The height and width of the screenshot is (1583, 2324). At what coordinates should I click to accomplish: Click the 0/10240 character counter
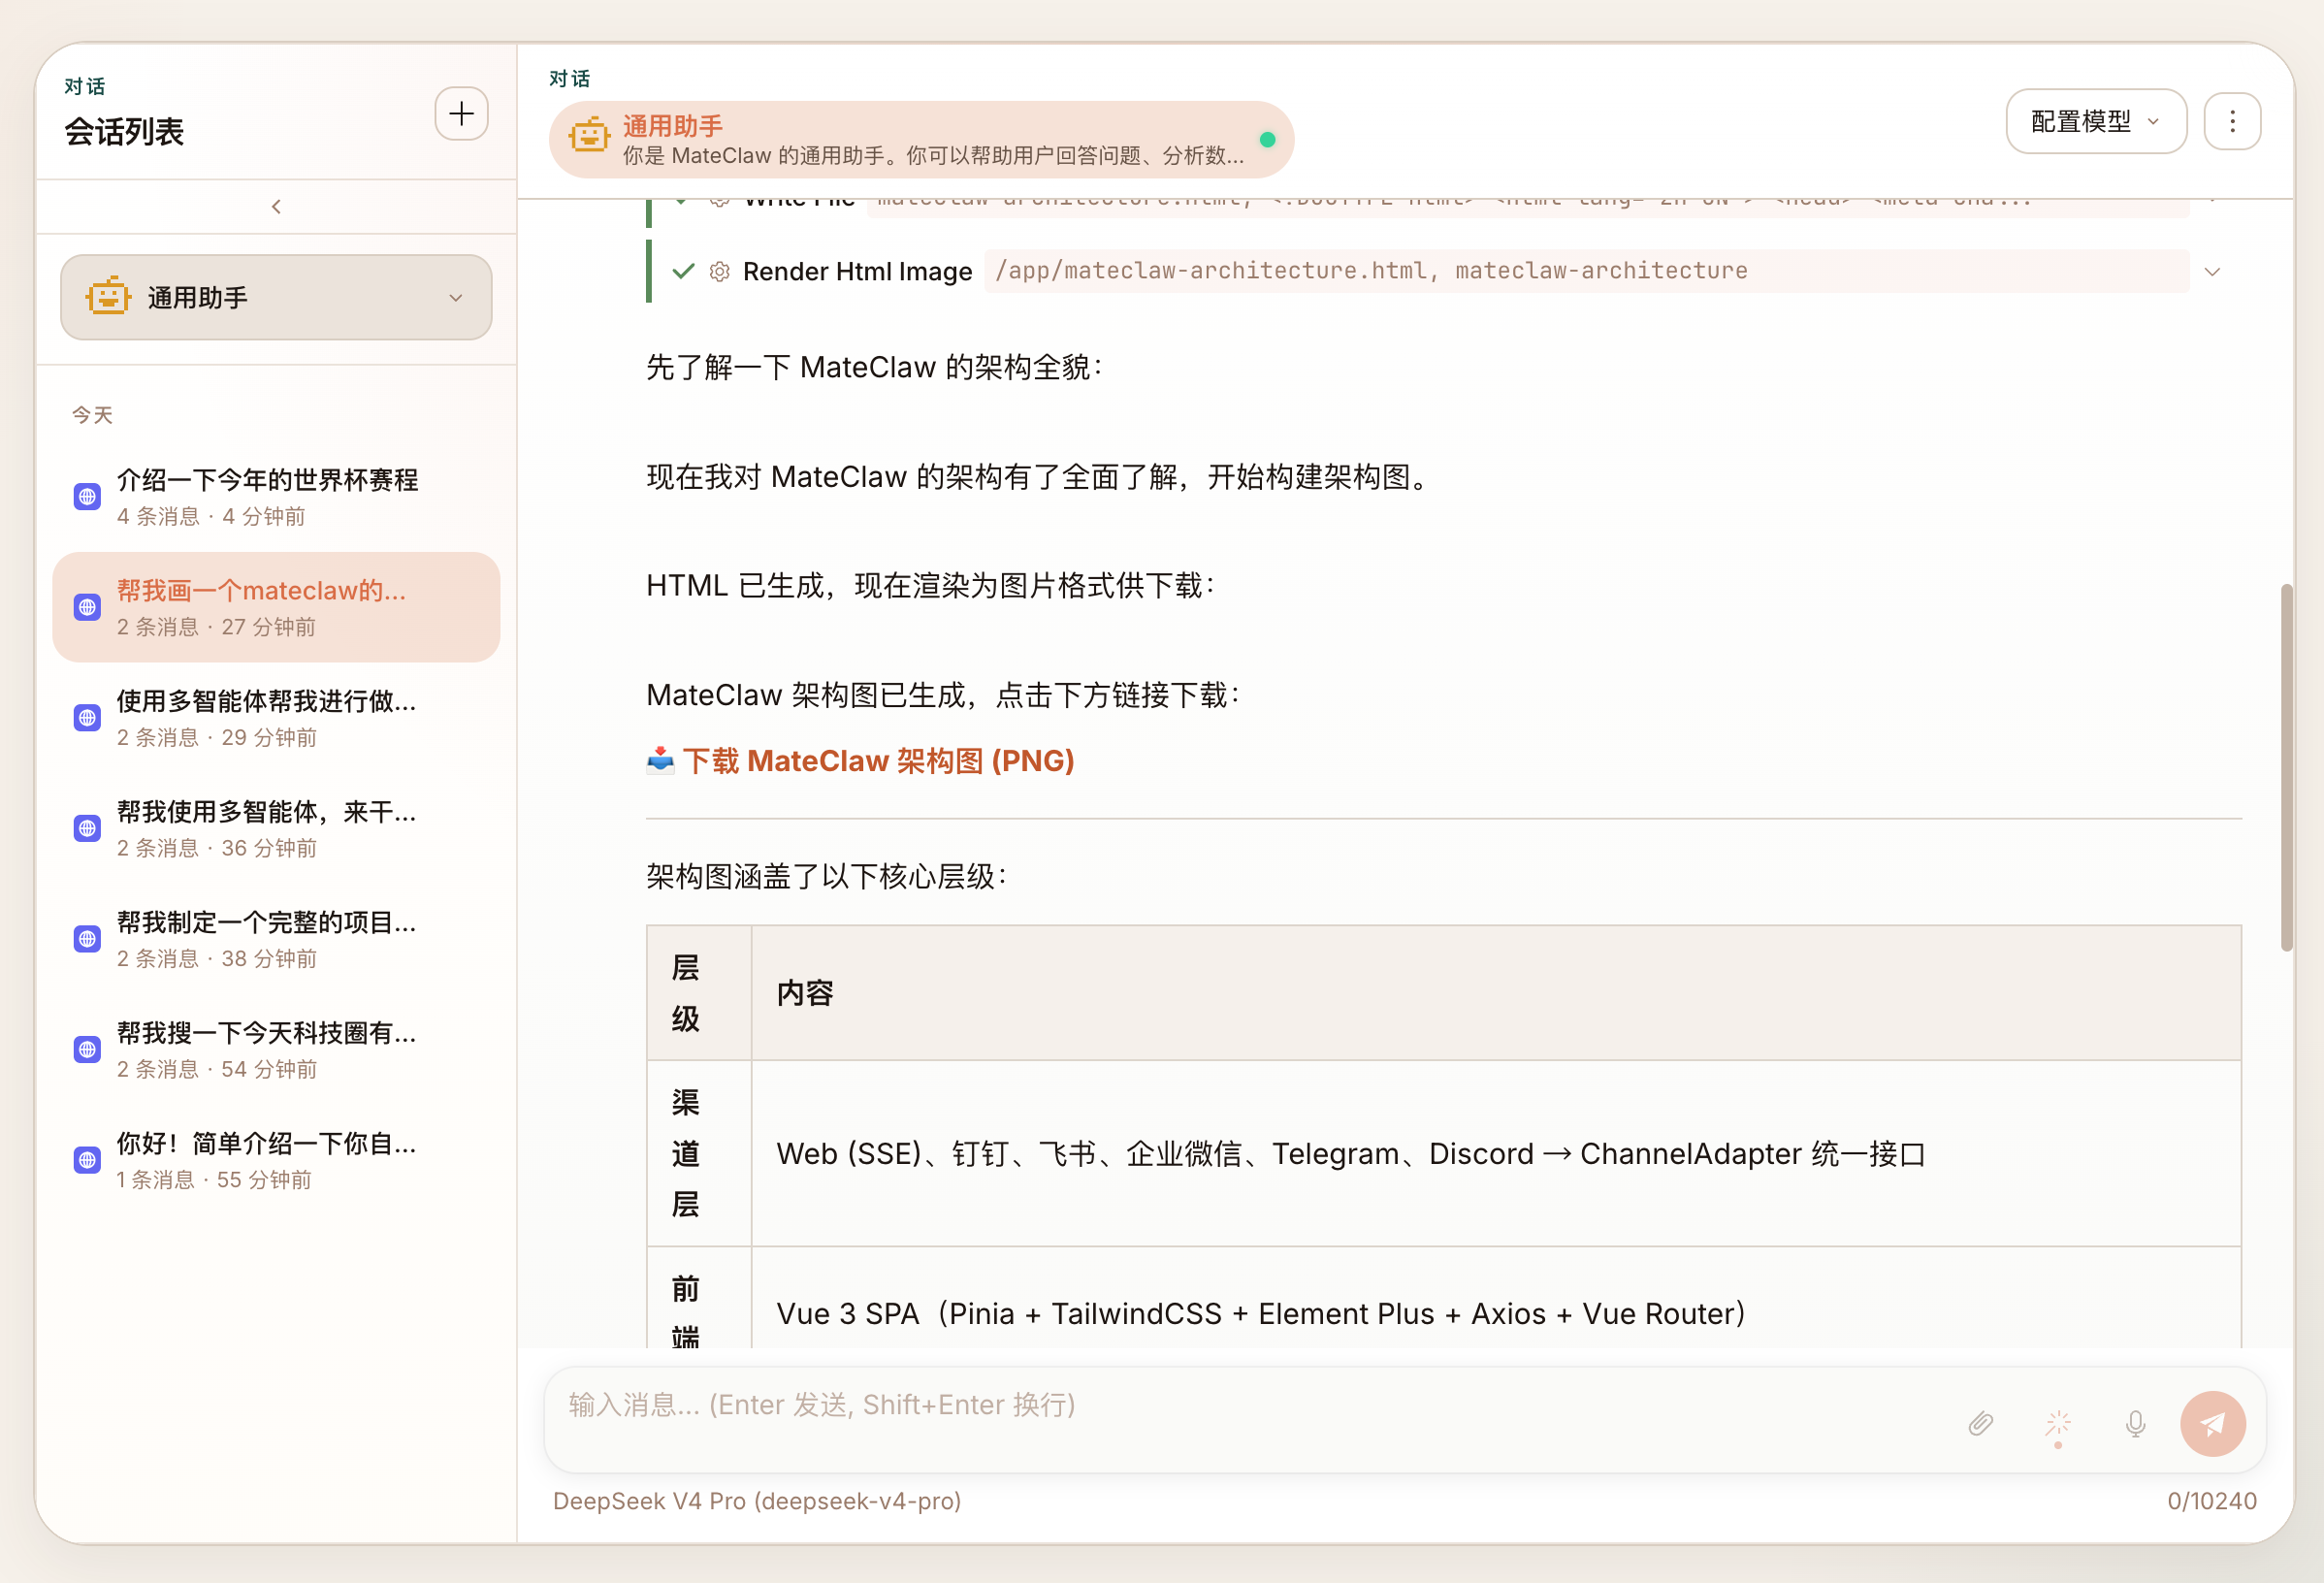2211,1501
